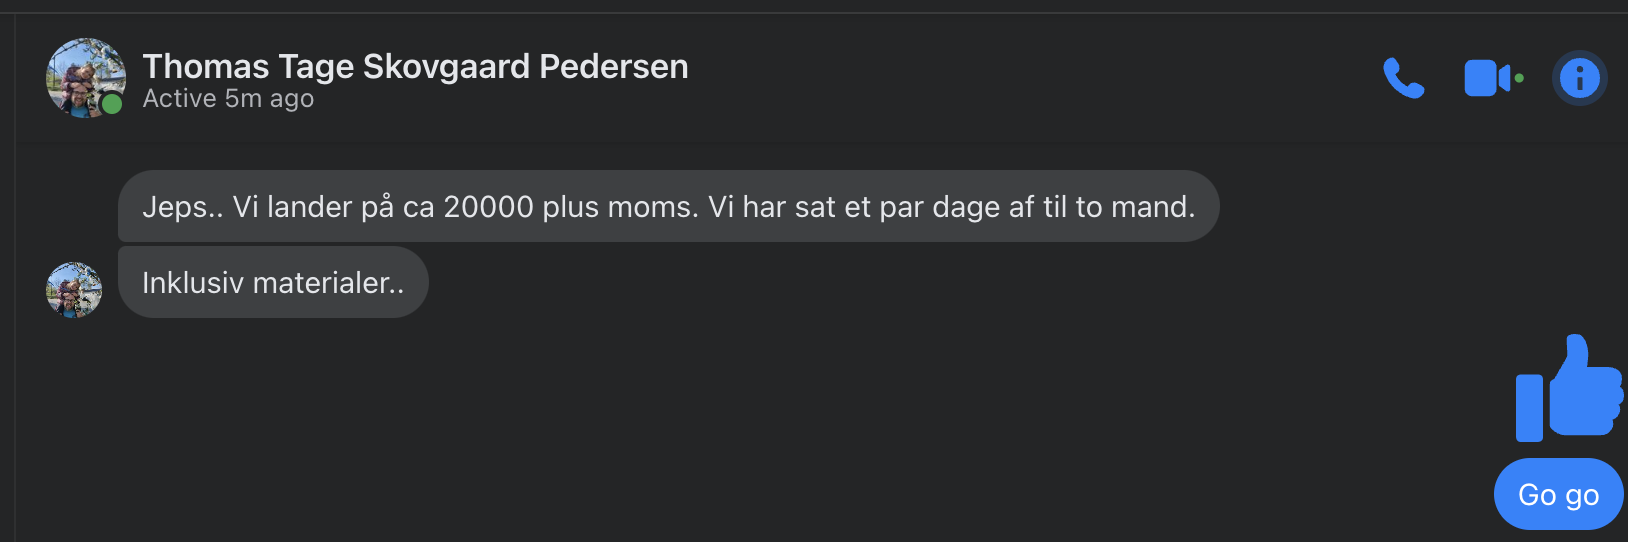
Task: Select the "Jeps.. Vi lander på" message bubble
Action: tap(668, 207)
